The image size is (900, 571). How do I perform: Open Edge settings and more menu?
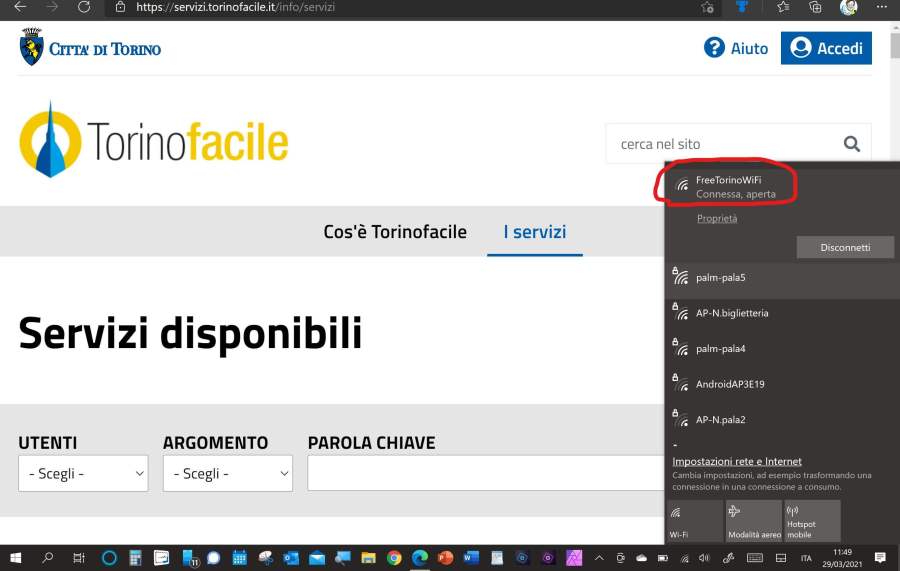point(881,7)
